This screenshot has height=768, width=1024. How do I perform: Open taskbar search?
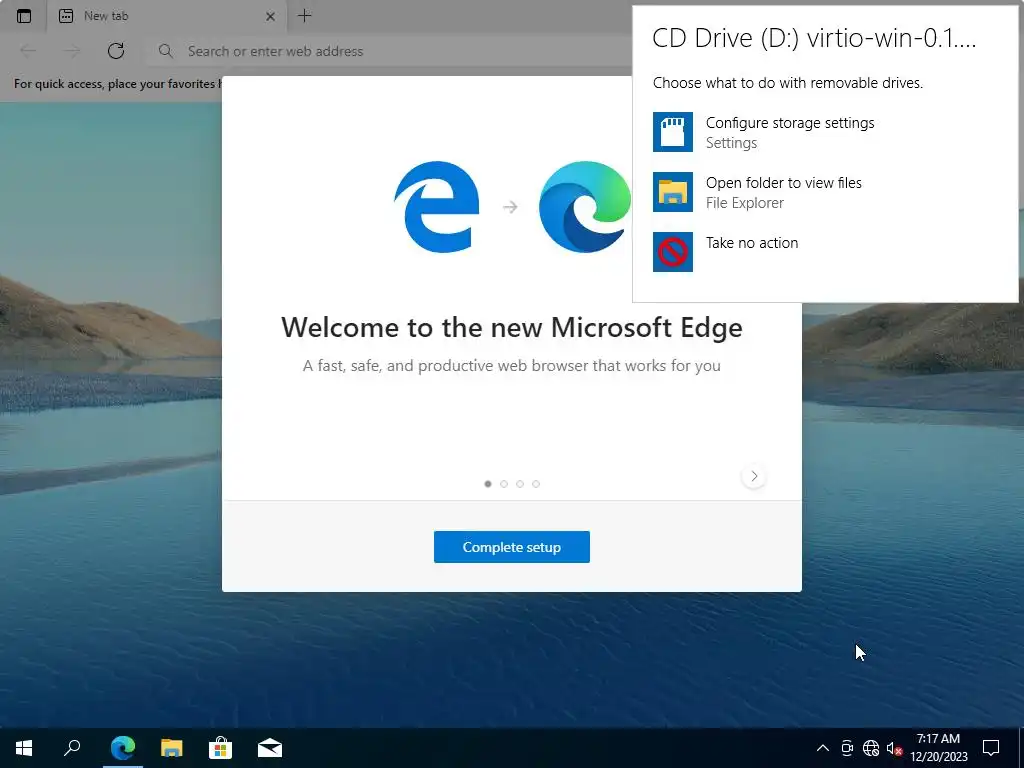72,748
